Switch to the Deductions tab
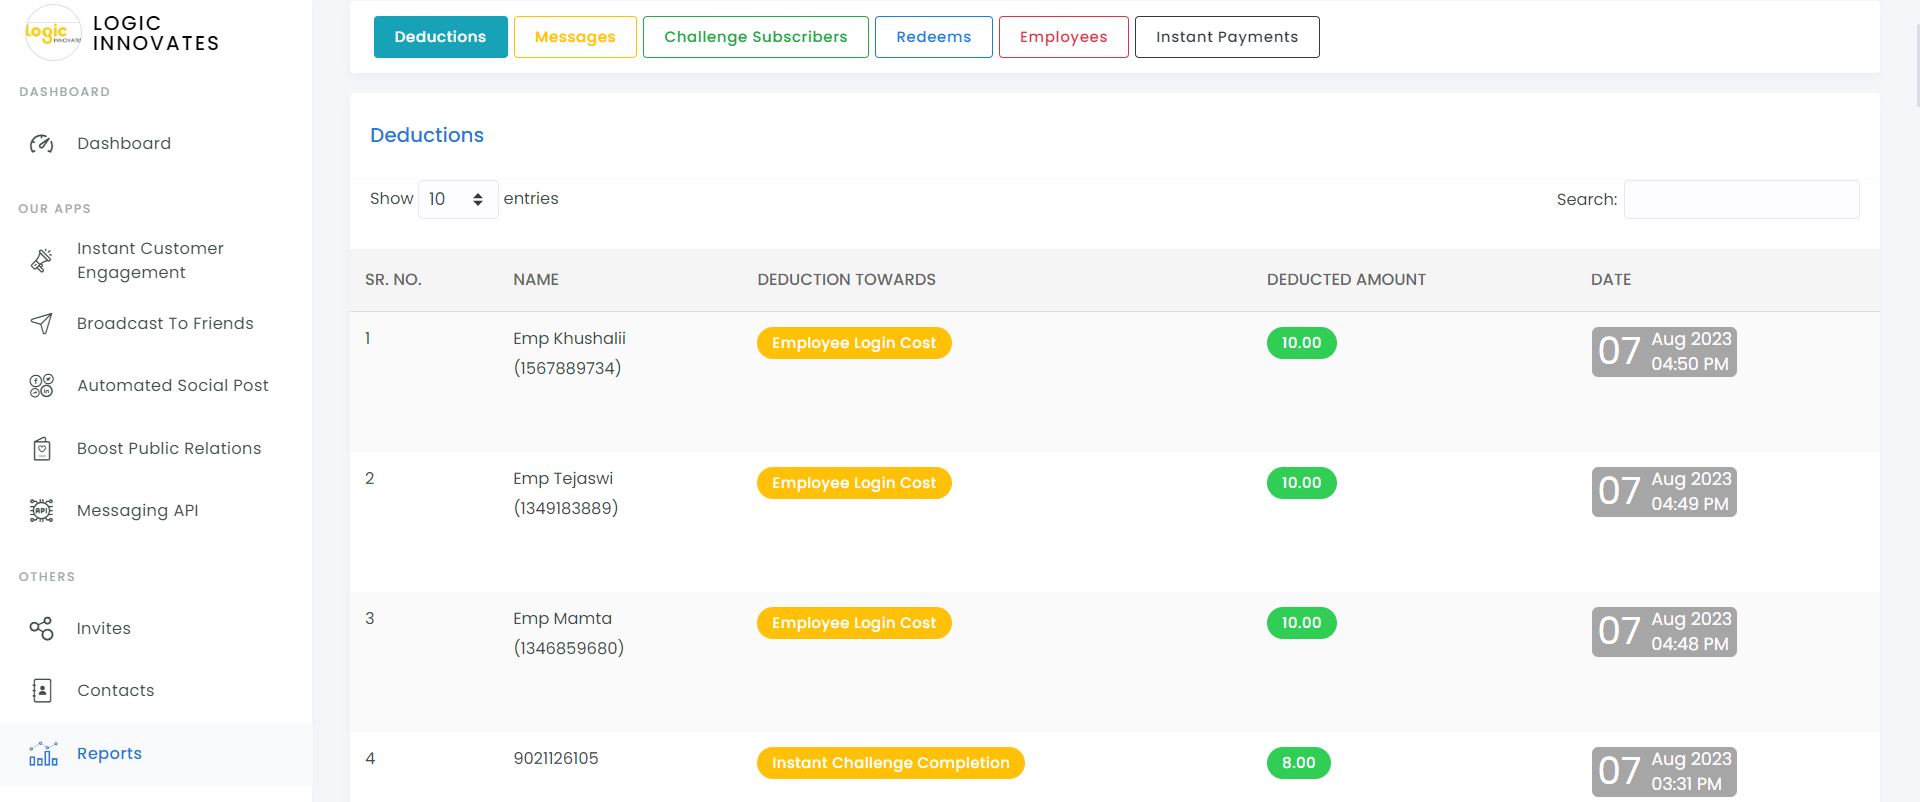 440,37
